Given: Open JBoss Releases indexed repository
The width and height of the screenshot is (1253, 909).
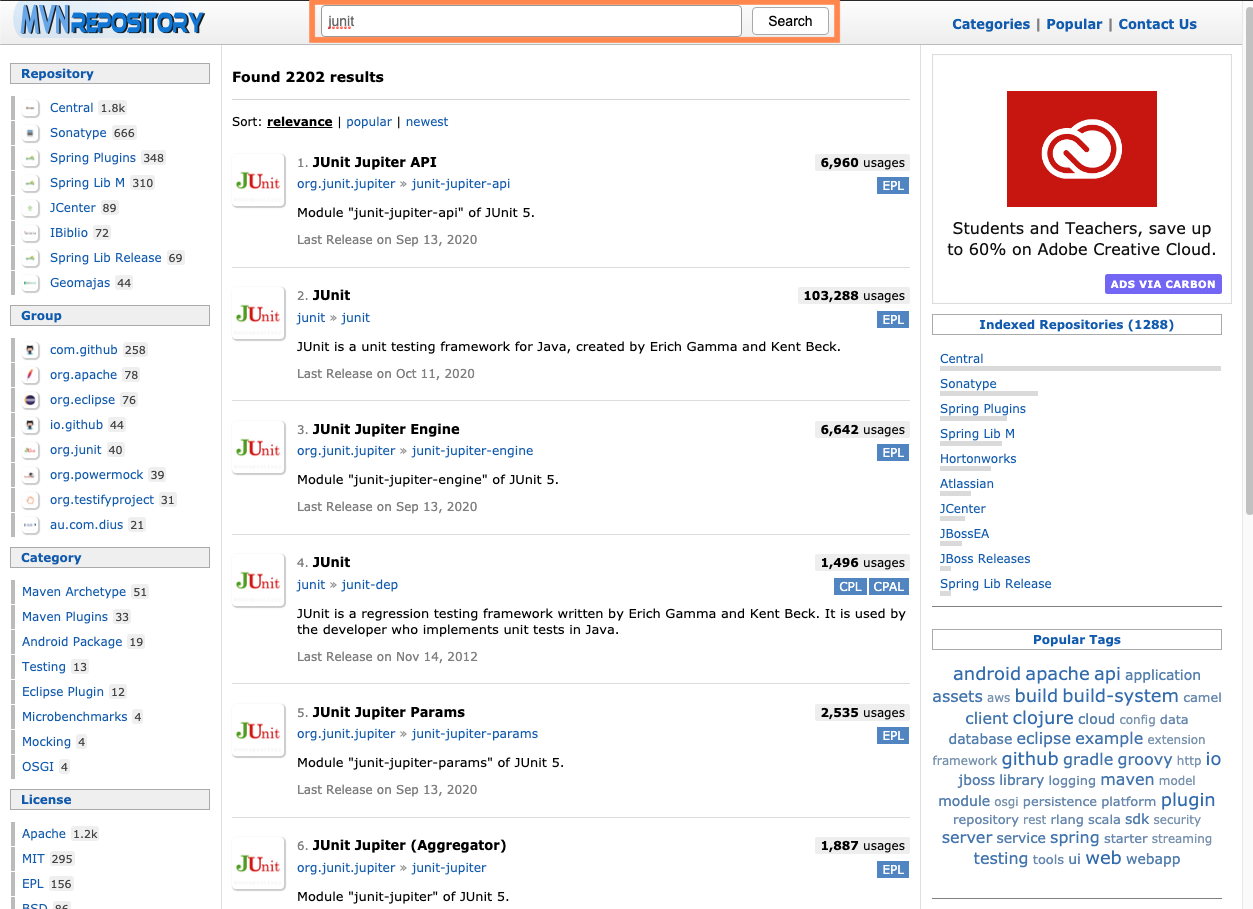Looking at the screenshot, I should pos(985,559).
